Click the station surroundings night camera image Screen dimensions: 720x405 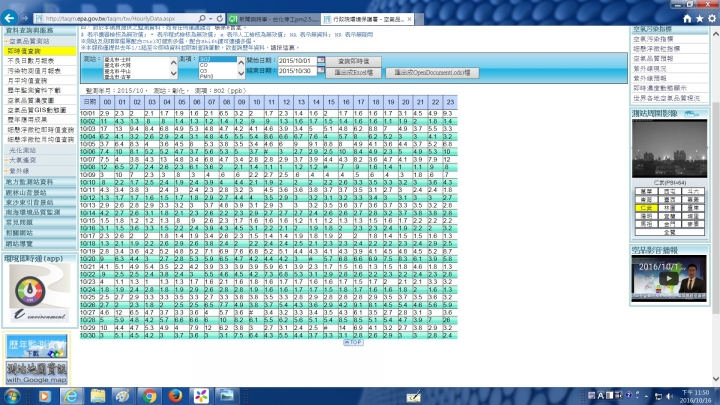pyautogui.click(x=669, y=149)
